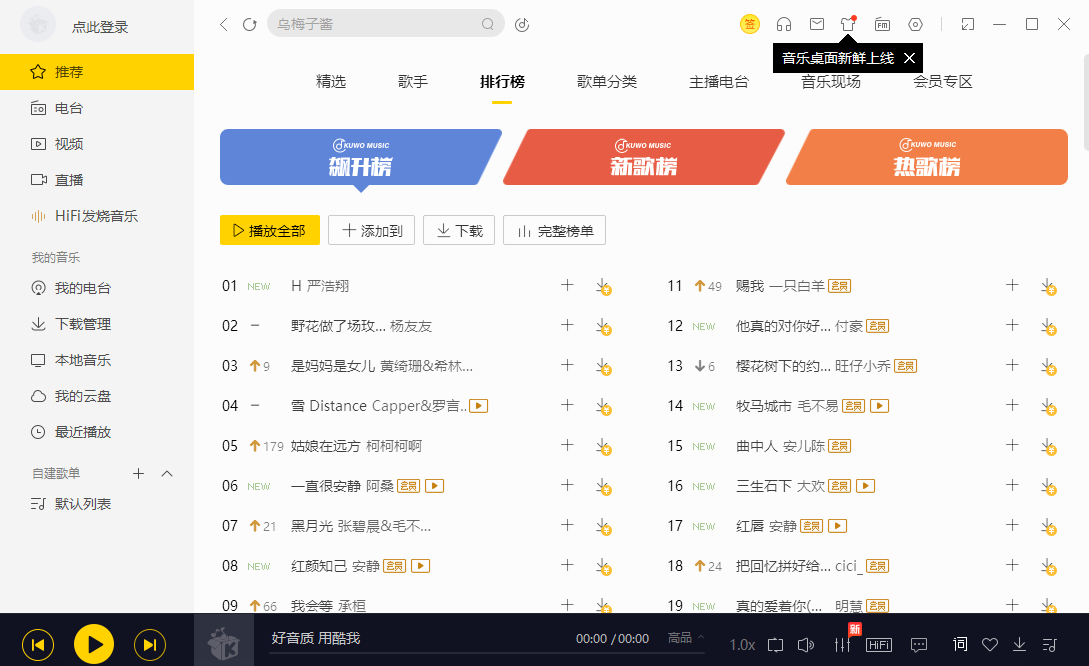The image size is (1089, 666).
Task: Click the search magnifier icon
Action: (x=488, y=24)
